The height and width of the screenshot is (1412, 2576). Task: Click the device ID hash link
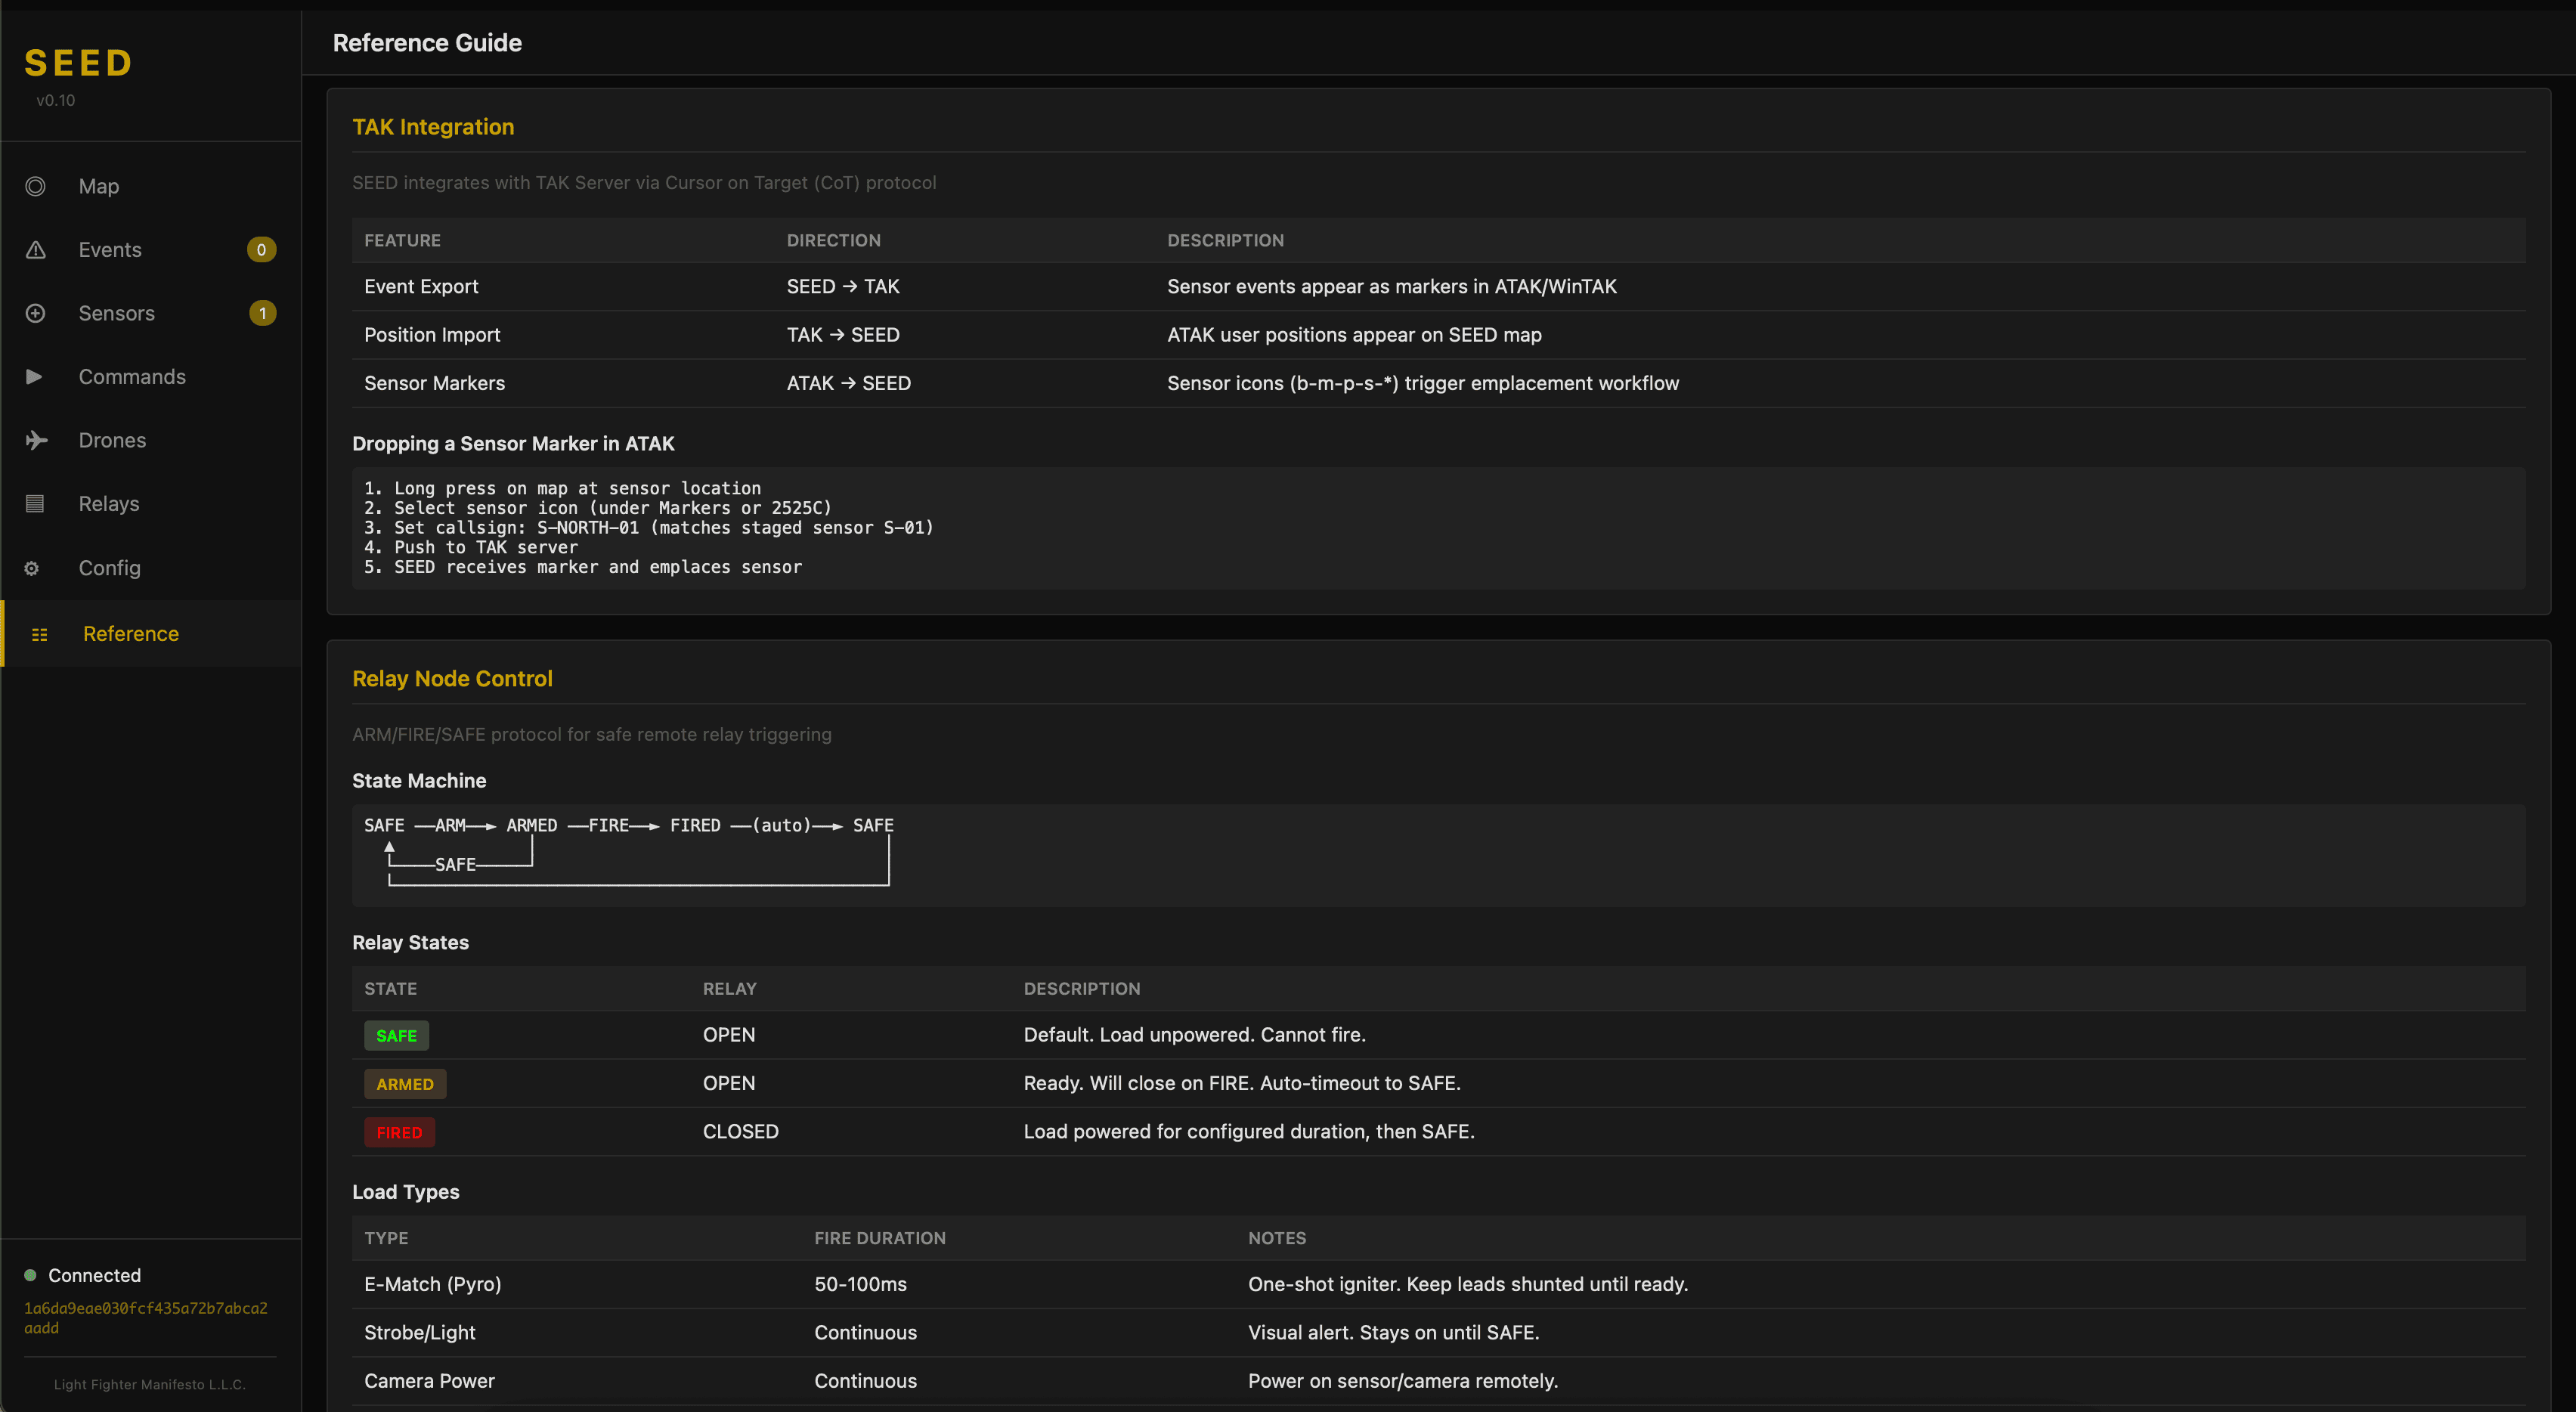pyautogui.click(x=146, y=1317)
